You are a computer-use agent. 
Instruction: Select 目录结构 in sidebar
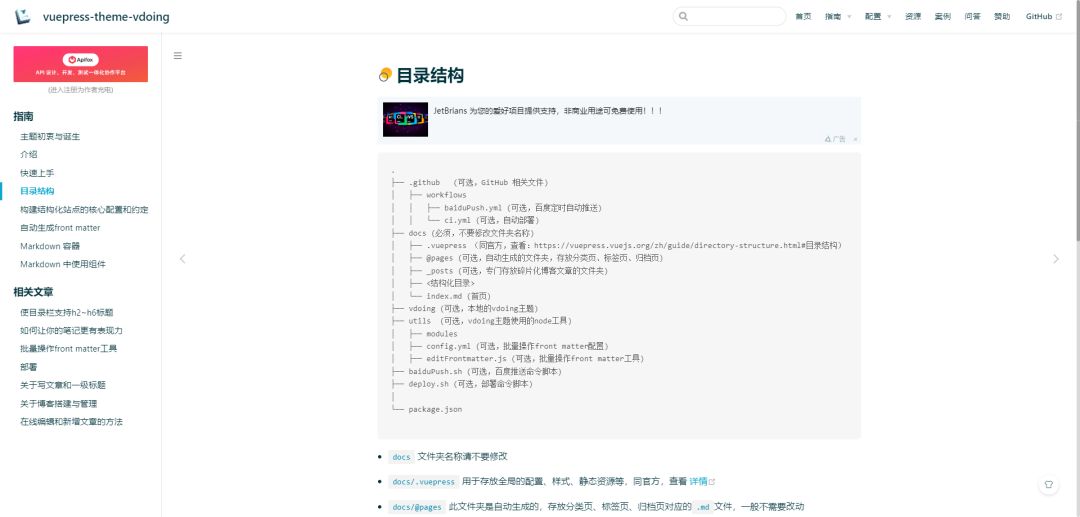pos(37,191)
